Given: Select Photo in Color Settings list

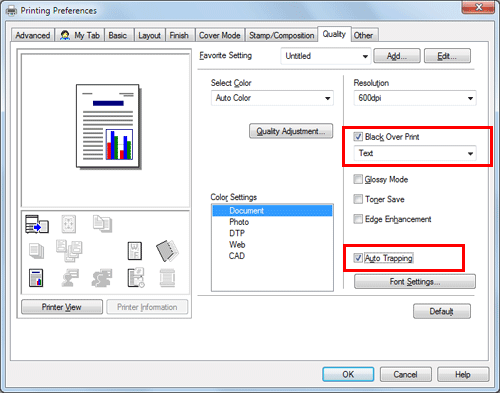Looking at the screenshot, I should 239,222.
